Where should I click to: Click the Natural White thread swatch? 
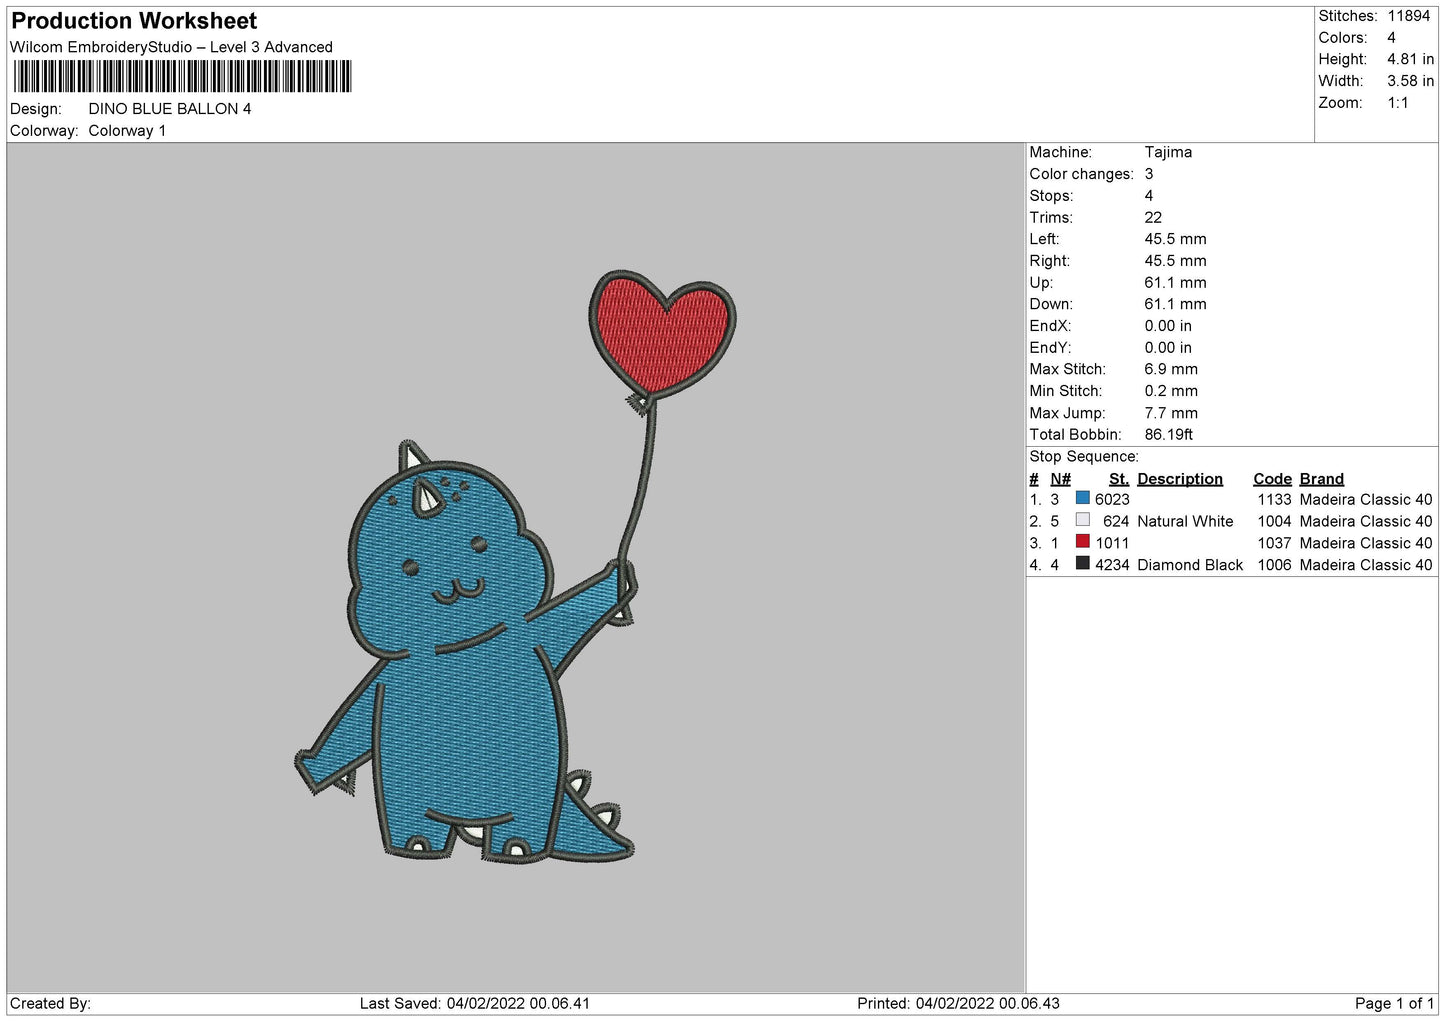tap(1082, 520)
